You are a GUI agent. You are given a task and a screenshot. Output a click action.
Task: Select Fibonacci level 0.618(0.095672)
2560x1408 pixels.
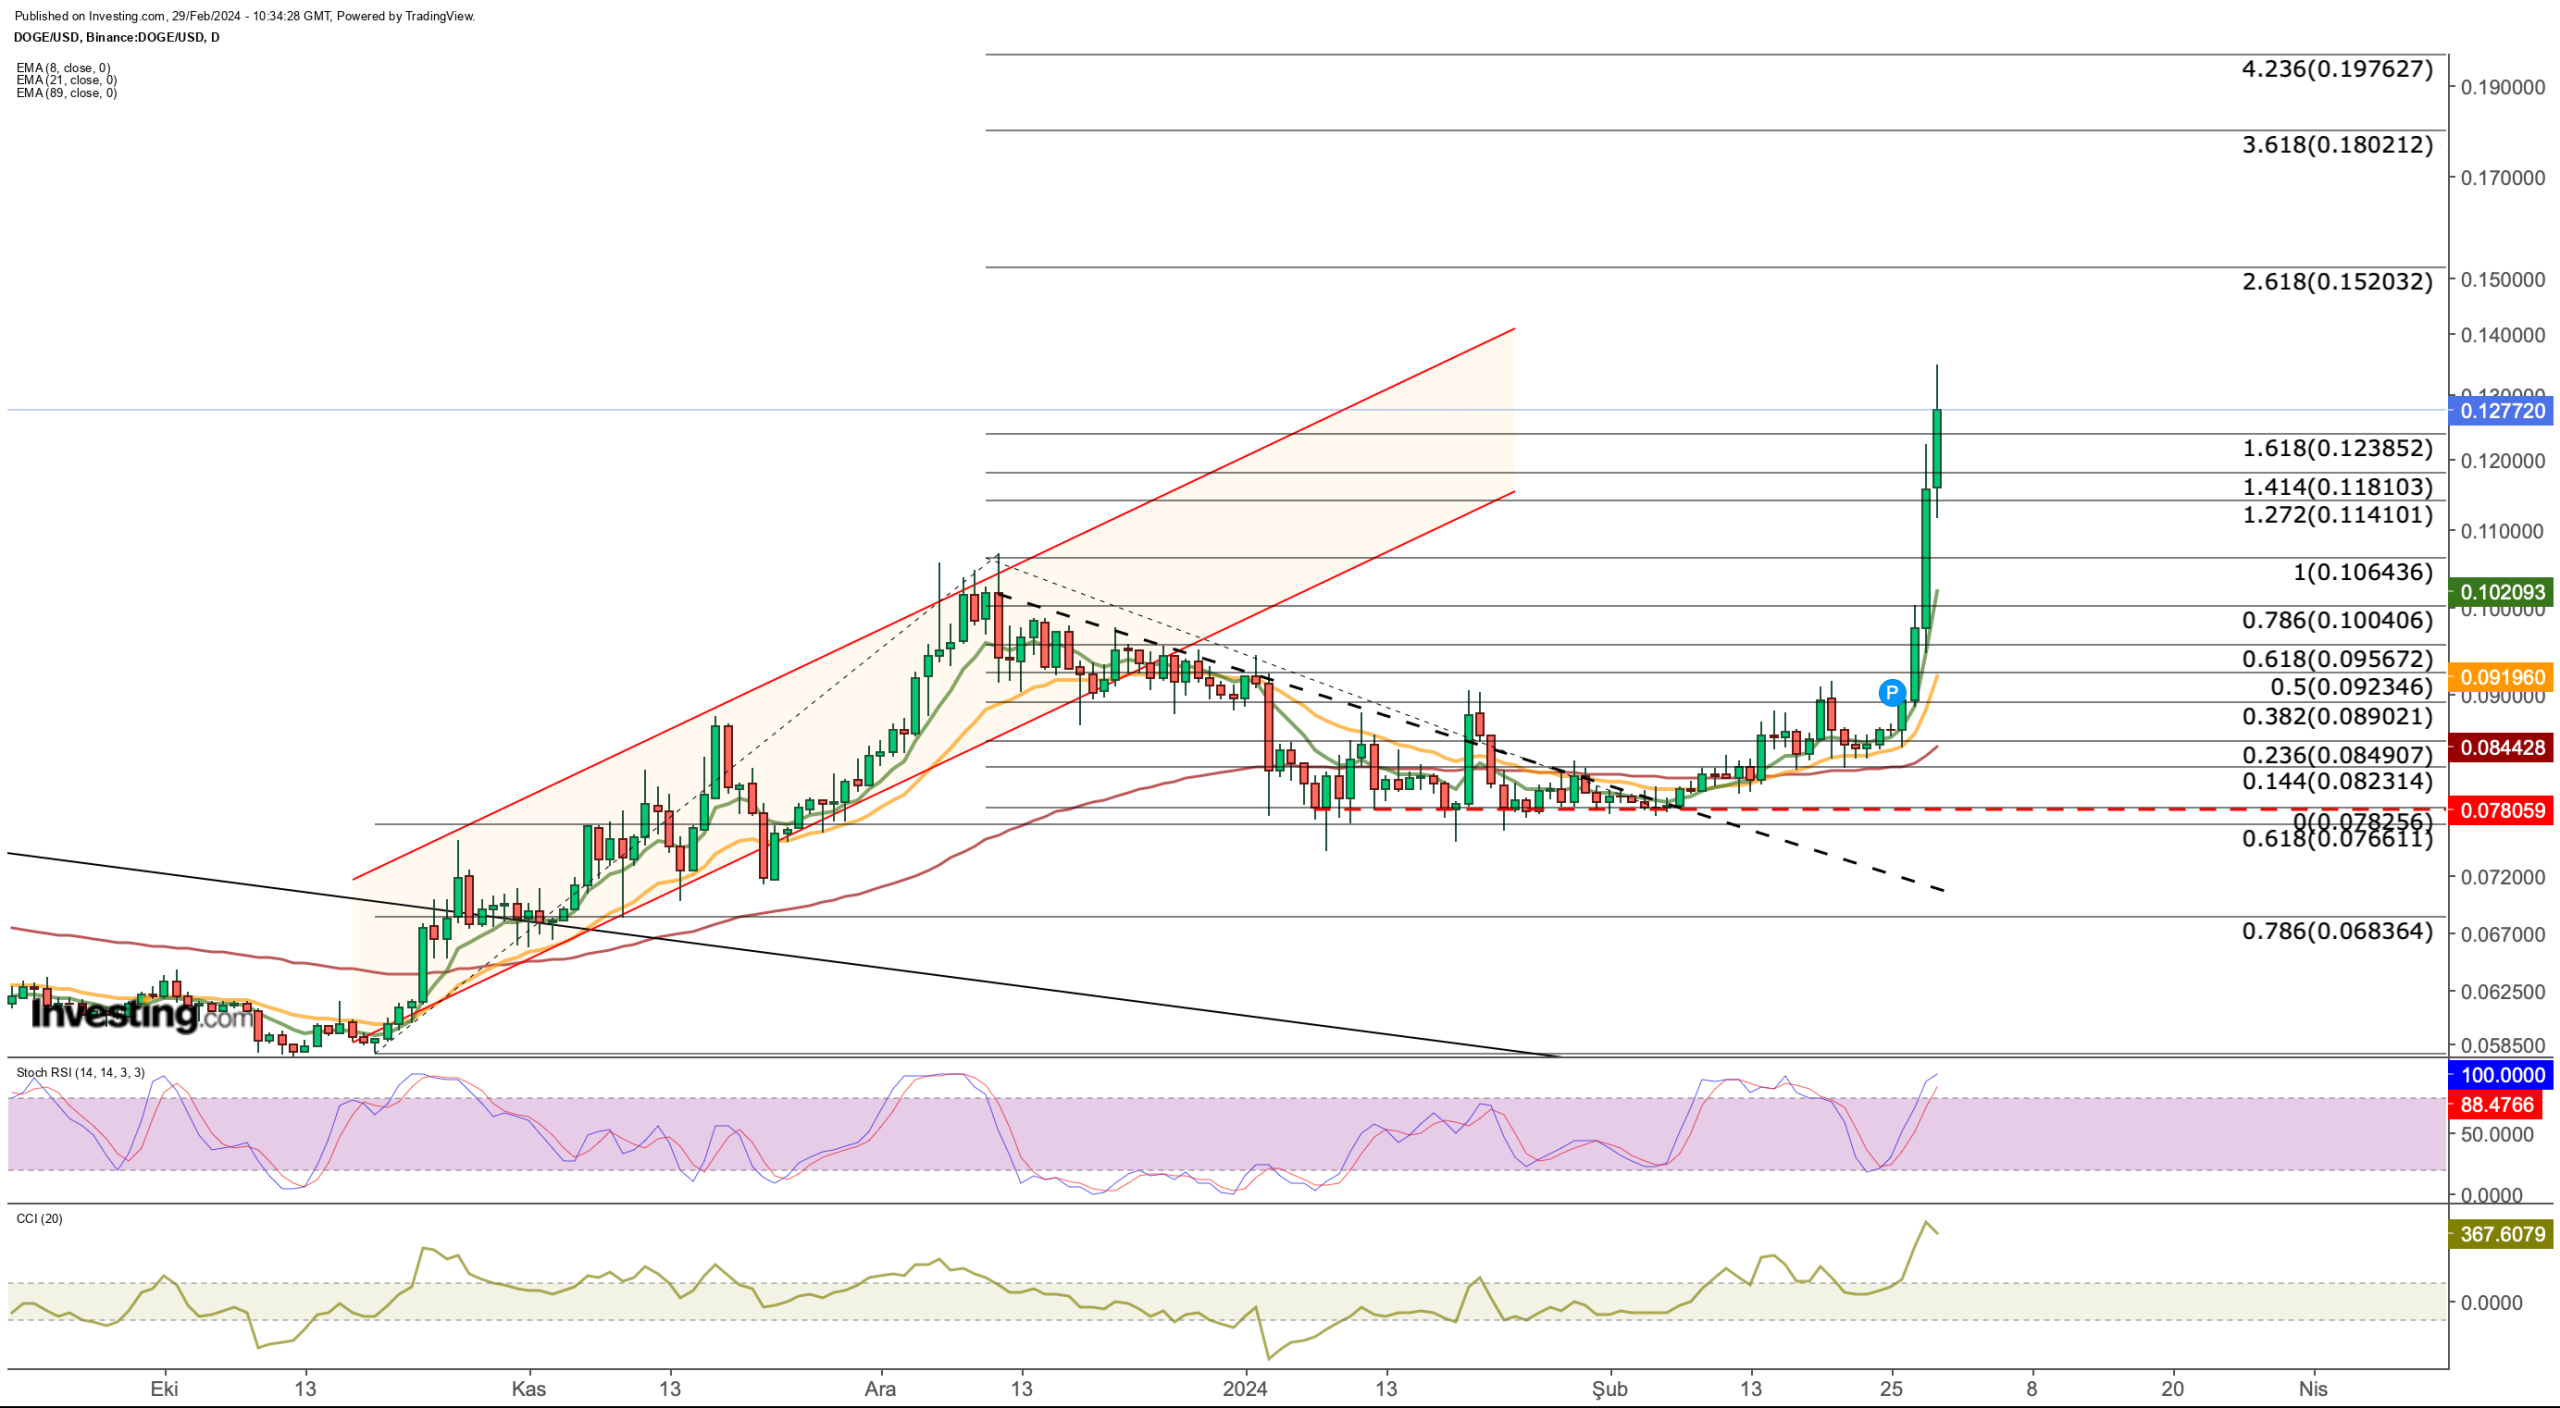[x=2337, y=659]
